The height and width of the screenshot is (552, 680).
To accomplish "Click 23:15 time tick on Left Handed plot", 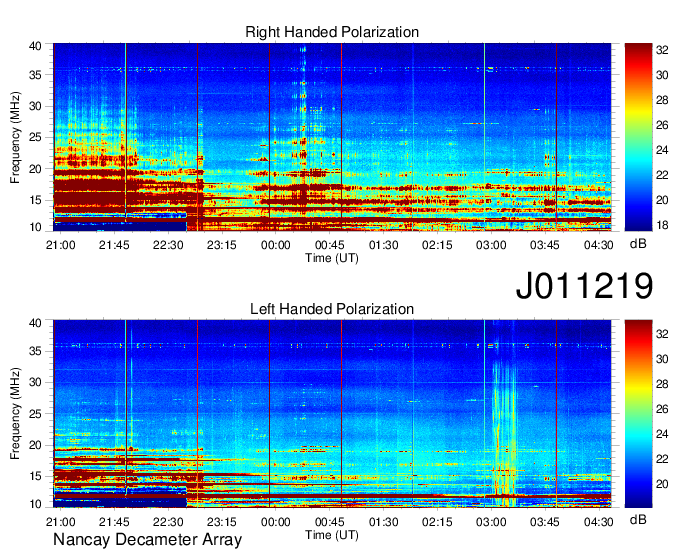I will (222, 522).
